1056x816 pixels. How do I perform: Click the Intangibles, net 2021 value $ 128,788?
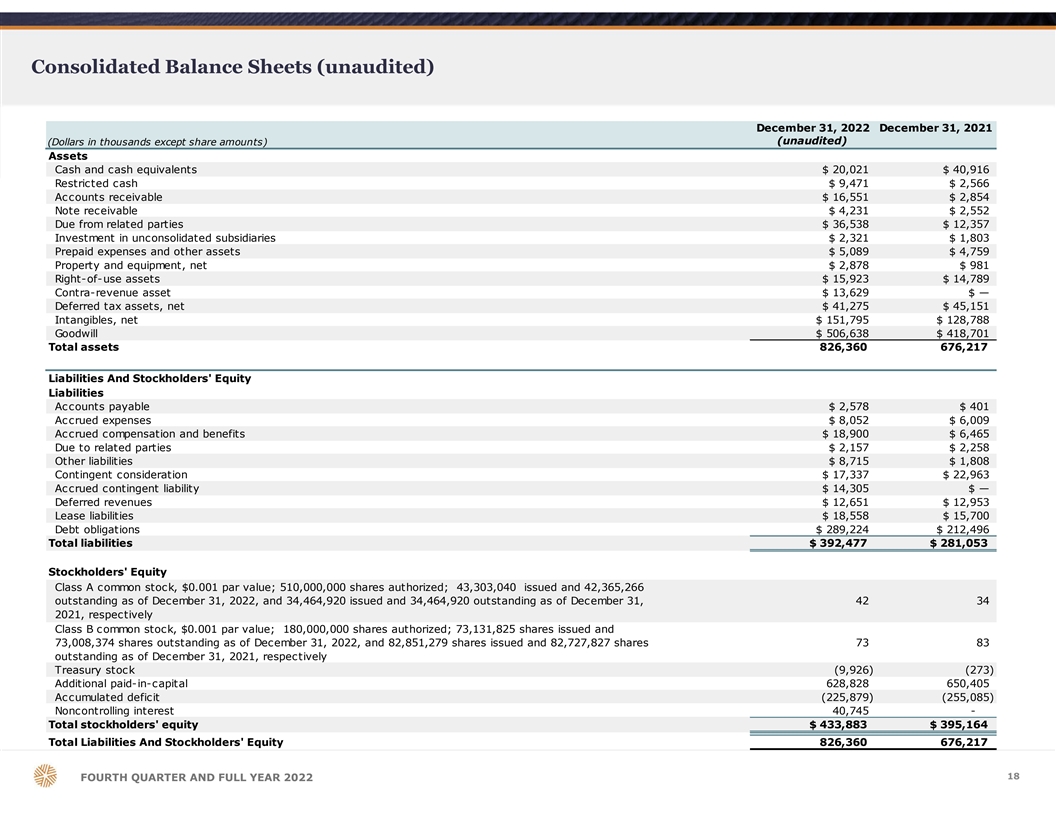962,320
